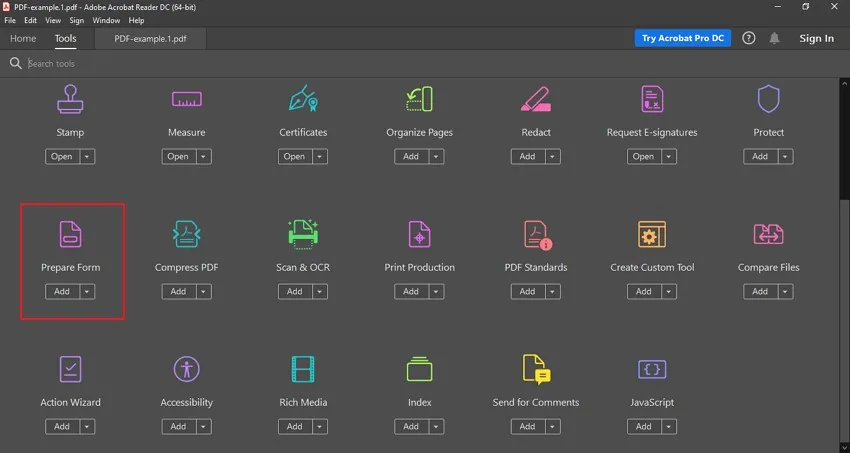Expand the Prepare Form Add dropdown arrow
Viewport: 850px width, 453px height.
[x=87, y=292]
